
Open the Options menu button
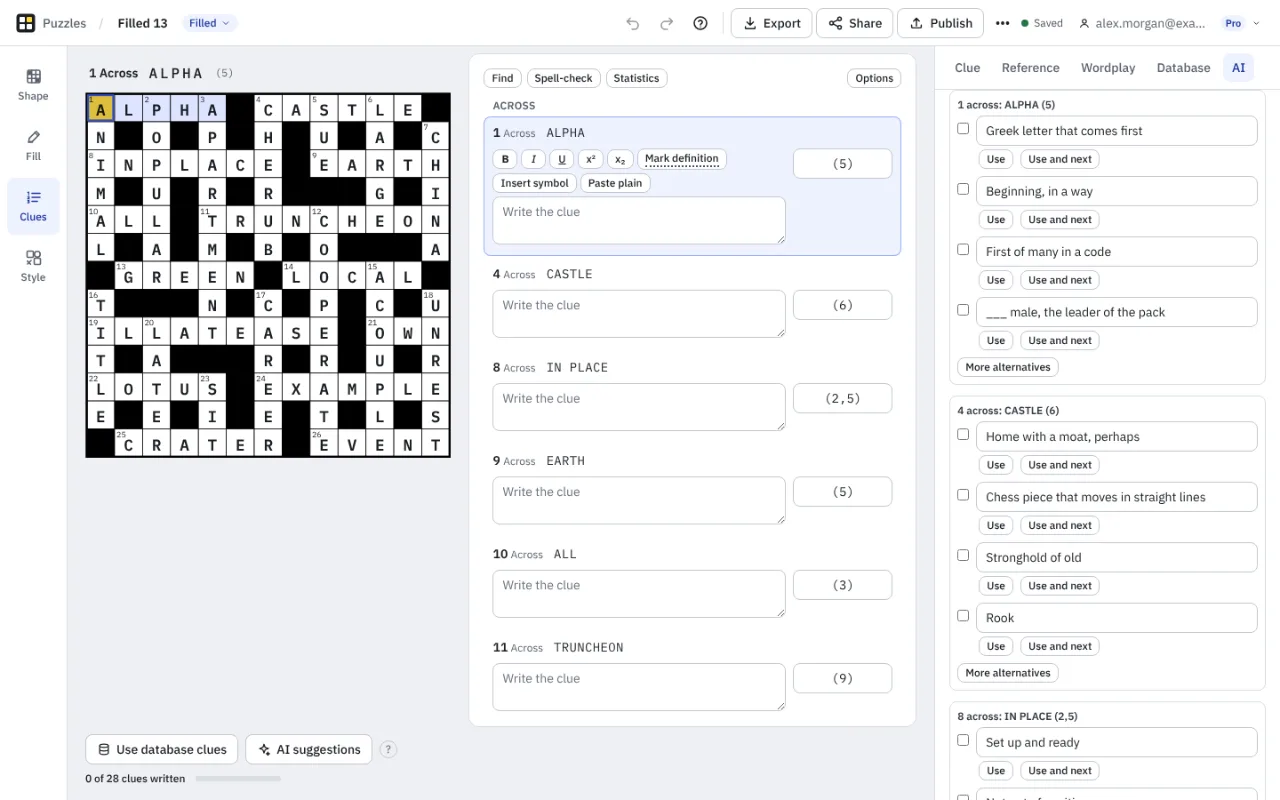pos(874,78)
